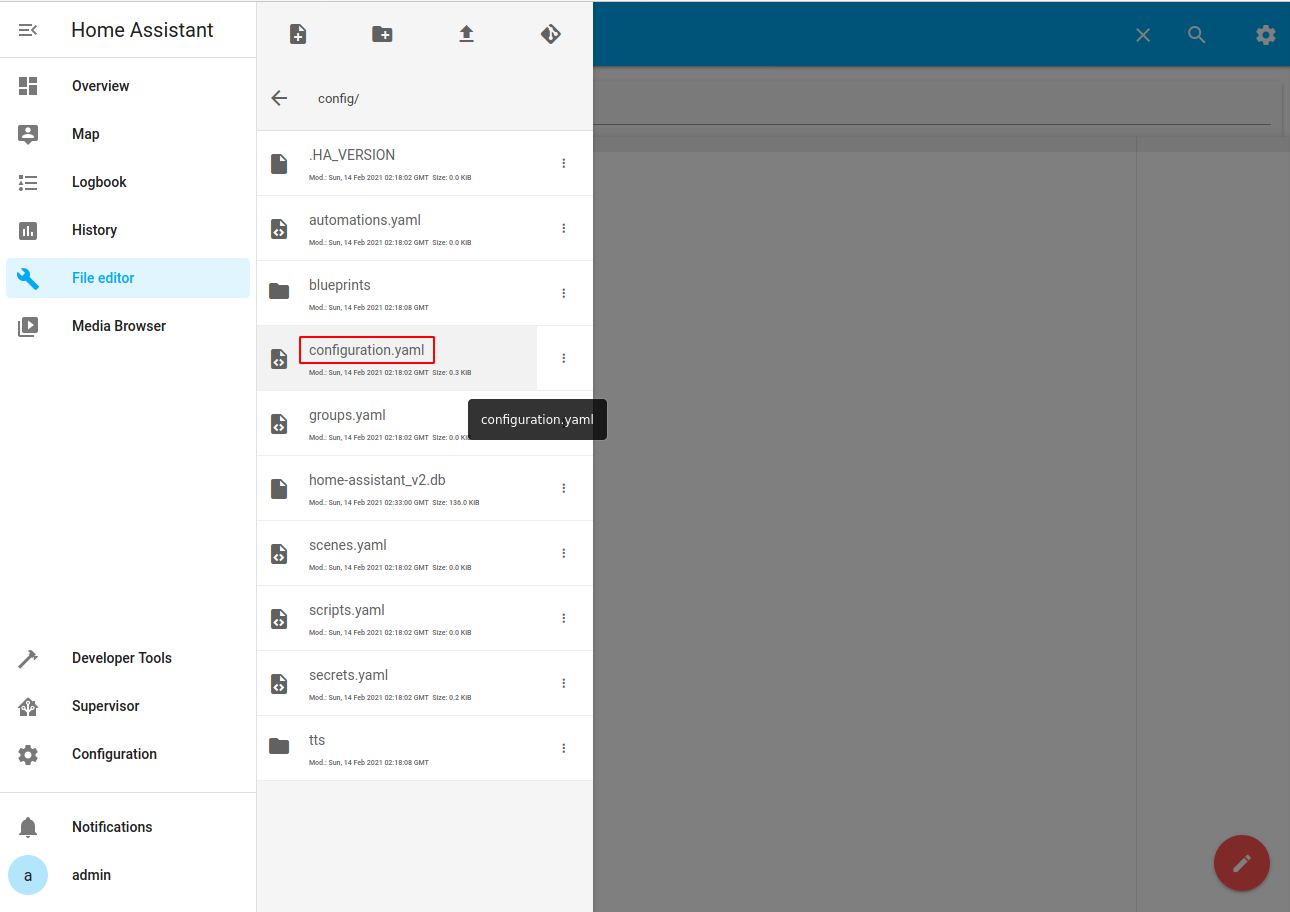
Task: Open options menu for automations.yaml
Action: tap(564, 228)
